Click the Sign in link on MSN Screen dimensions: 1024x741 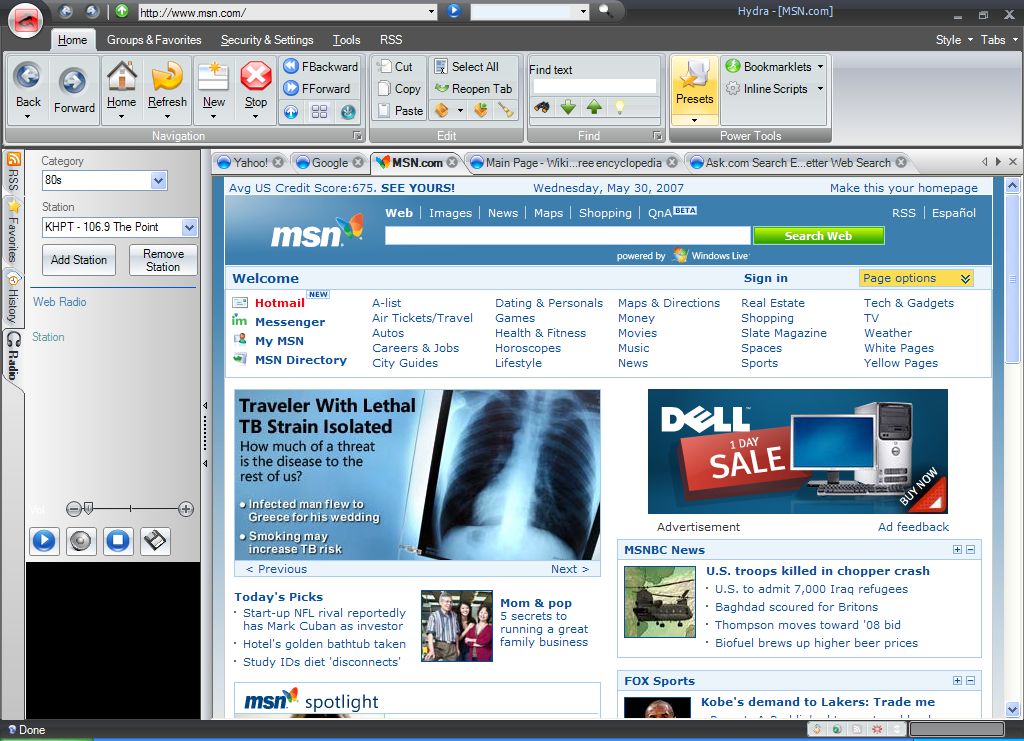[x=765, y=278]
